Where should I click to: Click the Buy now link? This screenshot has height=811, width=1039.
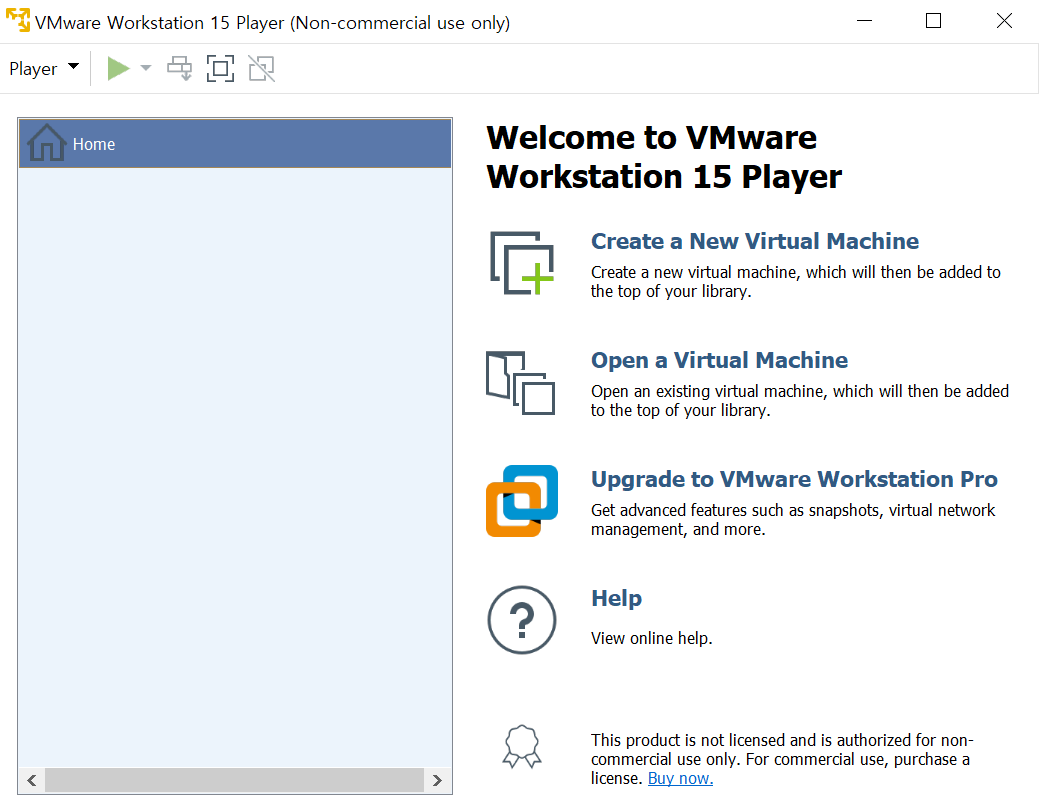pos(680,779)
